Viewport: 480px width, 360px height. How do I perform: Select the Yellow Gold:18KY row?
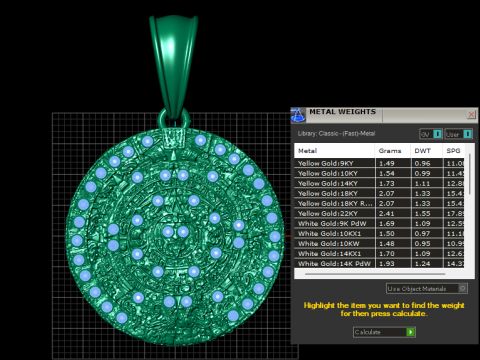coord(379,193)
